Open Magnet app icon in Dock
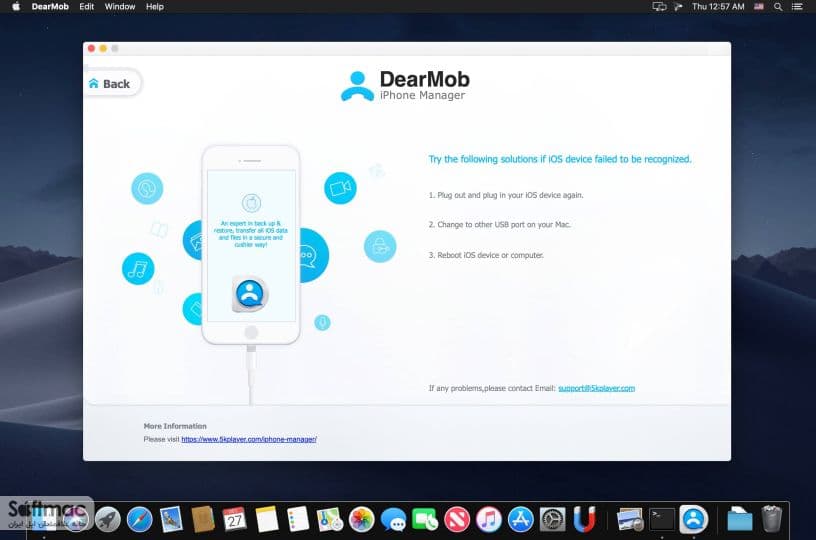Screen dimensions: 816x540 tap(584, 519)
